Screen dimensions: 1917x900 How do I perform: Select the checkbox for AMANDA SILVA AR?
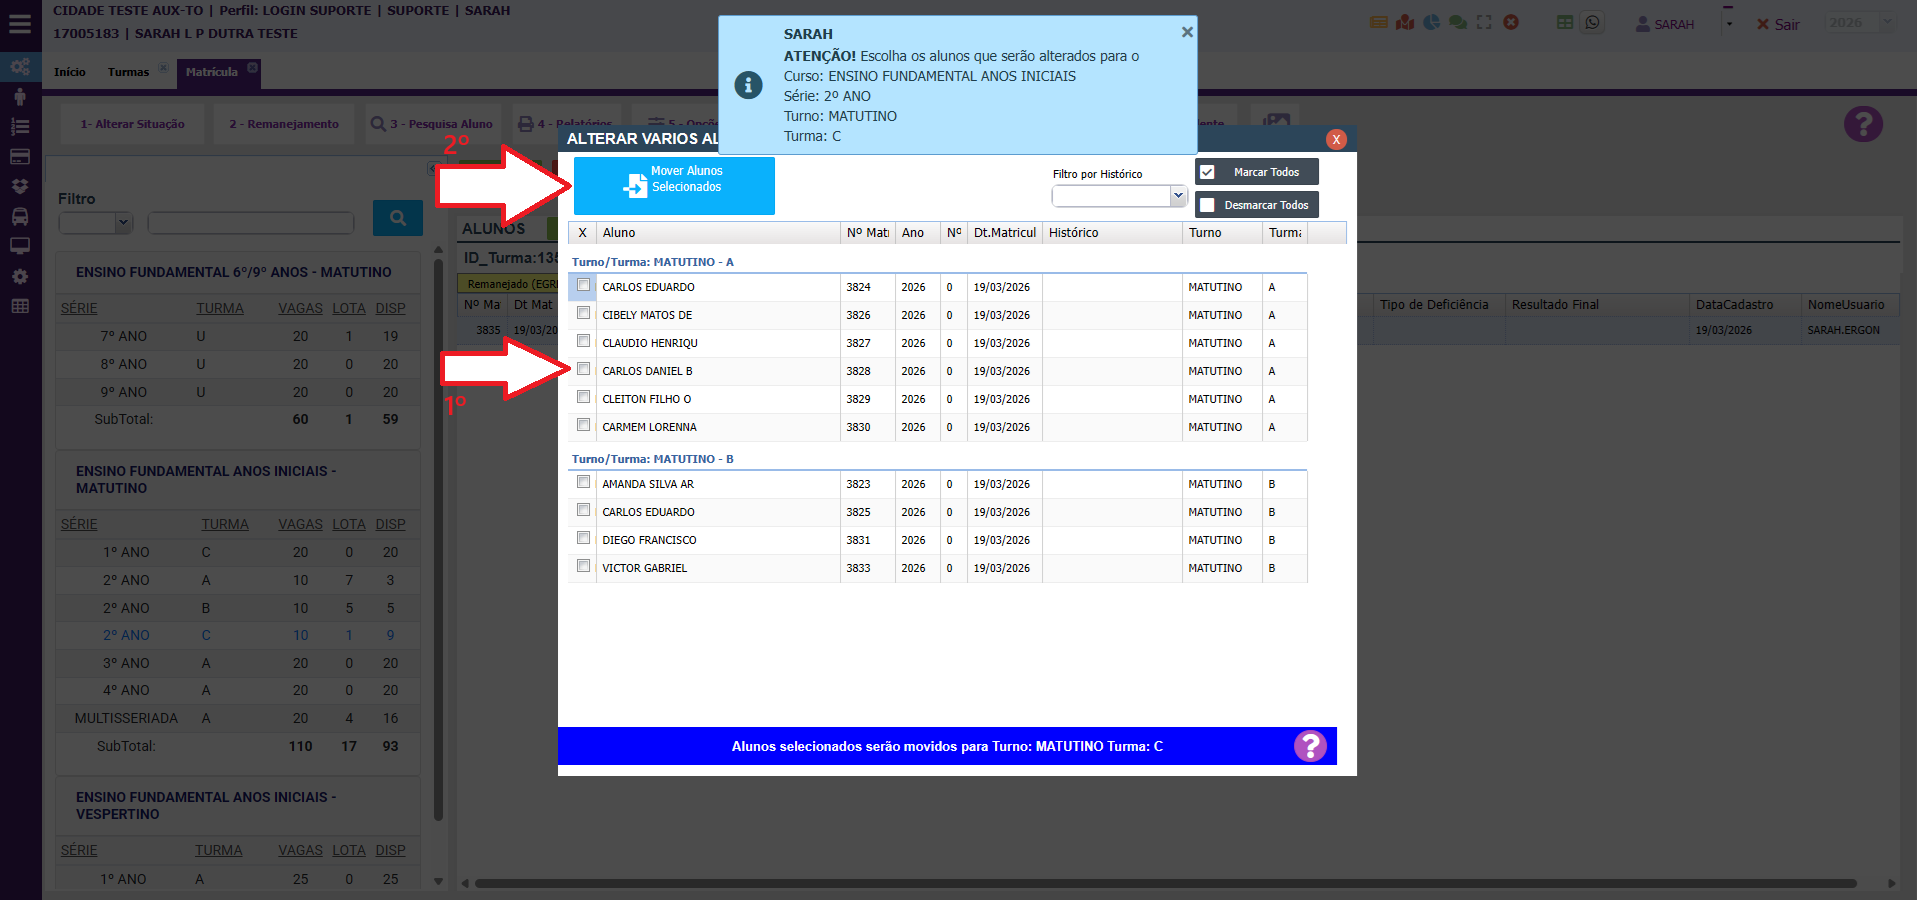(x=583, y=482)
